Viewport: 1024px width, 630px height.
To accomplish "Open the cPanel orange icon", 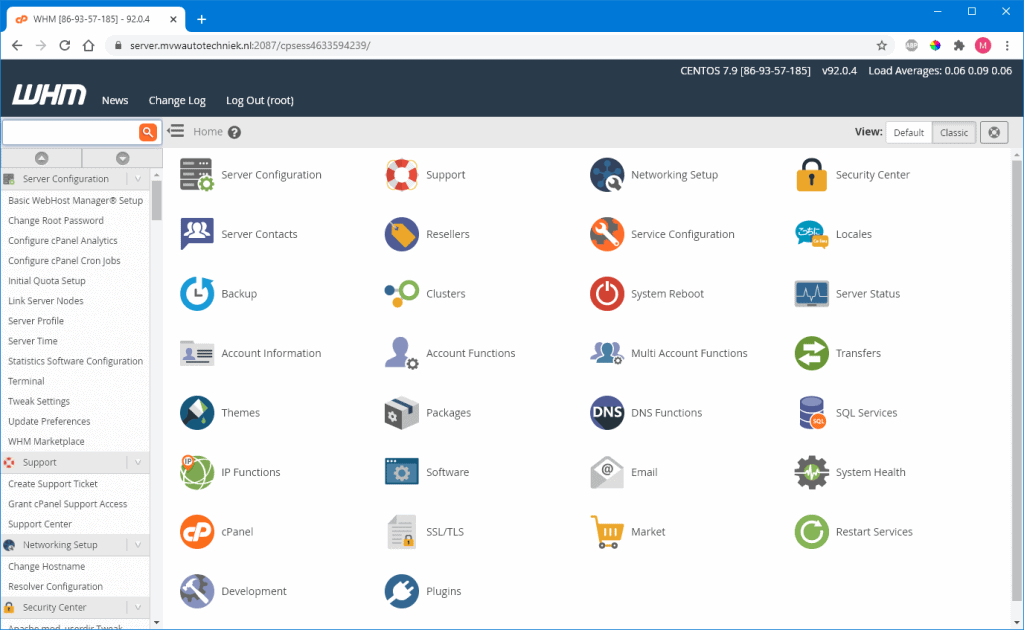I will click(x=197, y=531).
